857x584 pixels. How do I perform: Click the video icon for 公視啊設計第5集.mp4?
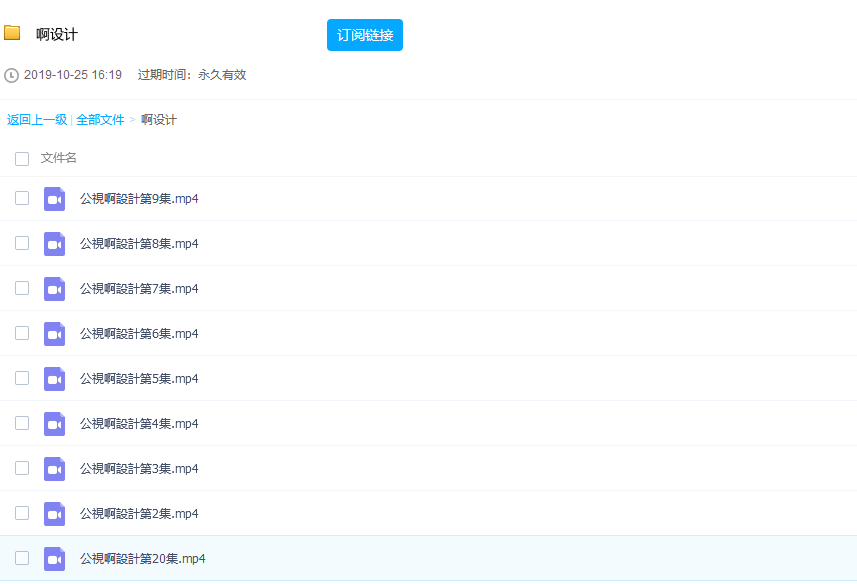pyautogui.click(x=54, y=379)
